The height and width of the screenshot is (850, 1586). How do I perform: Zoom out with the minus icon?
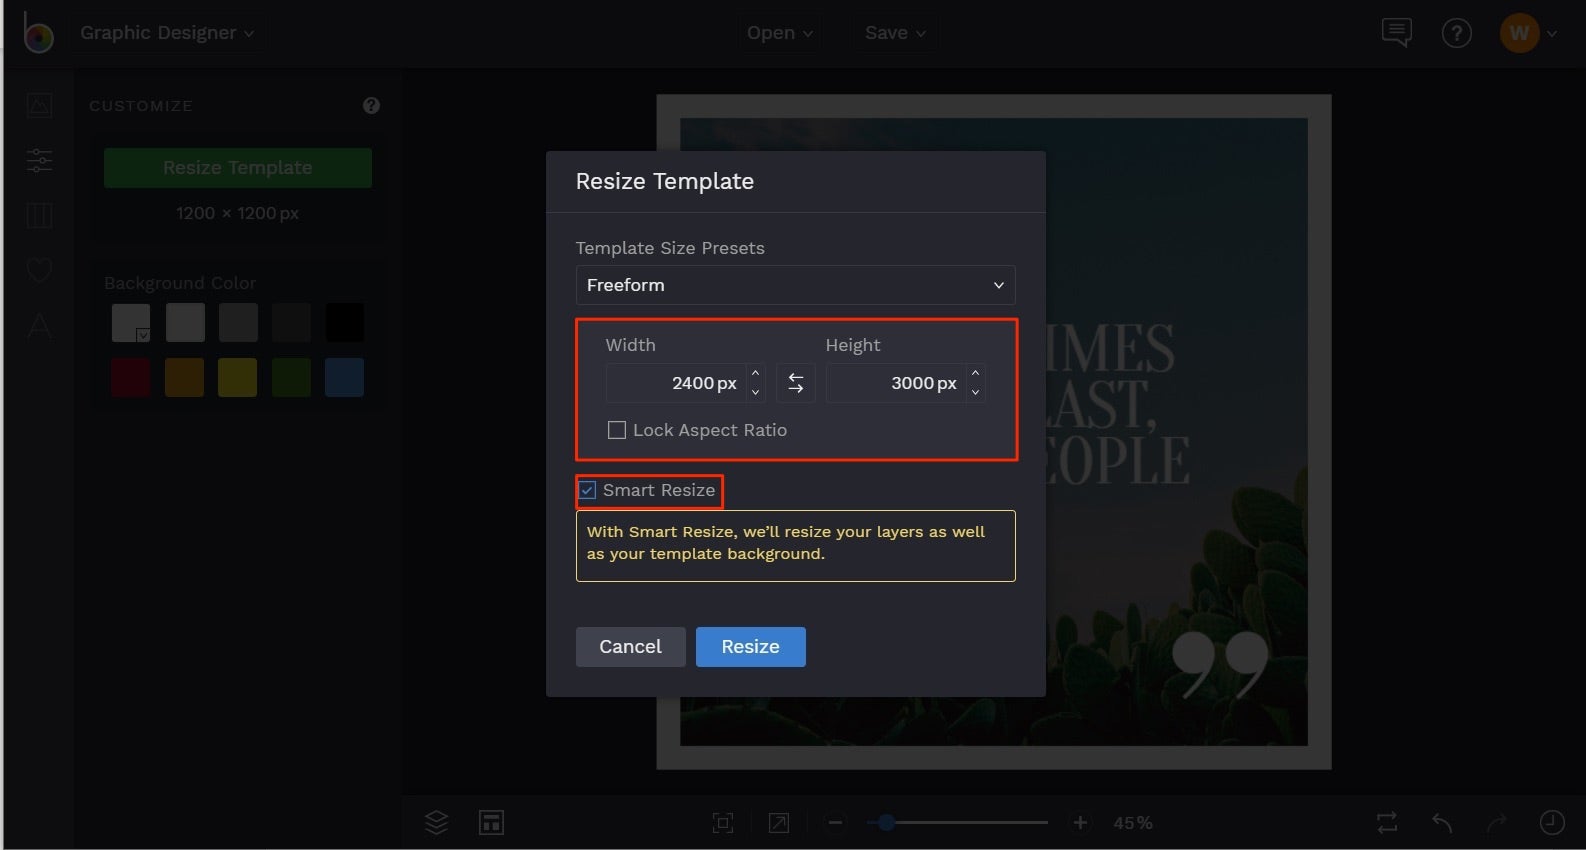(836, 823)
